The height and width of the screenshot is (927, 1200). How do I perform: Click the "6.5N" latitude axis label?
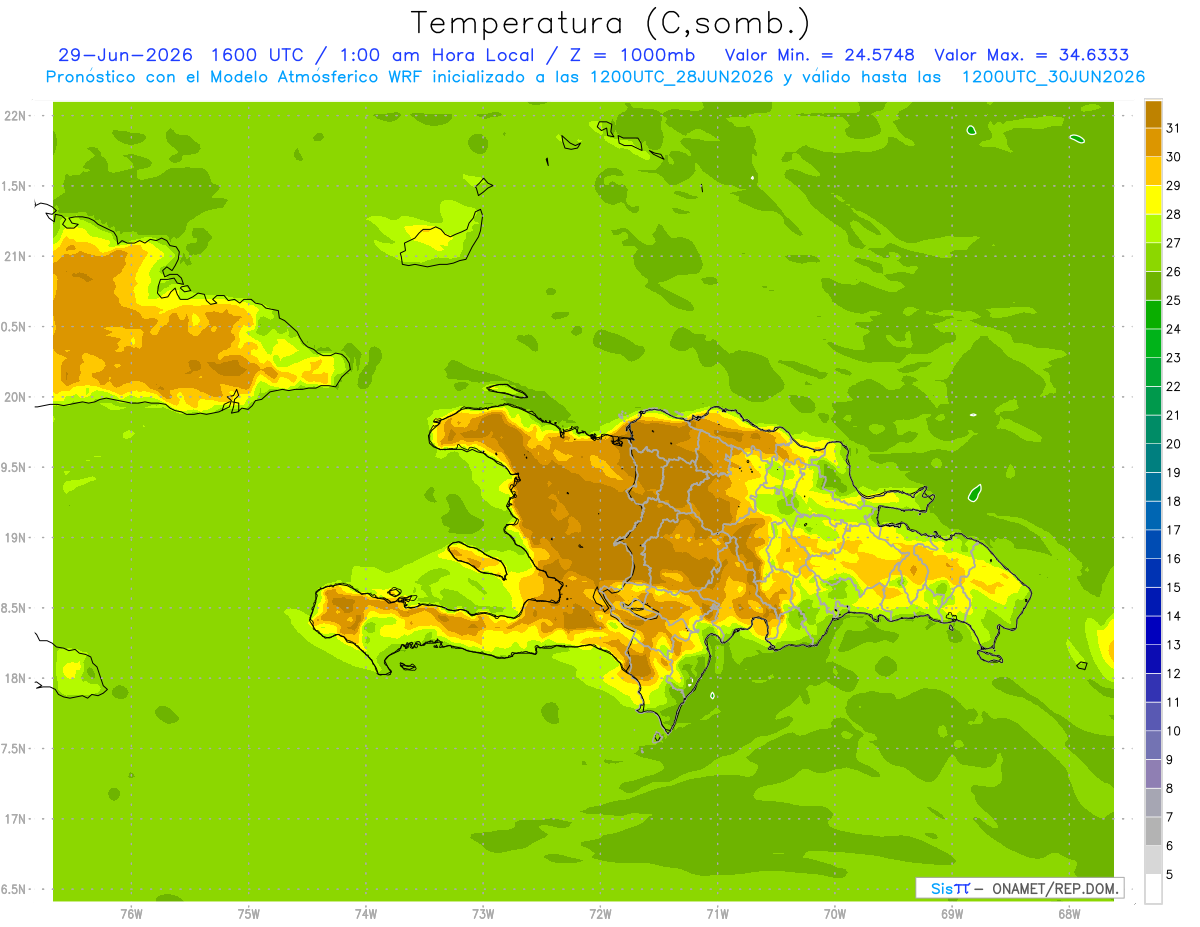(15, 889)
